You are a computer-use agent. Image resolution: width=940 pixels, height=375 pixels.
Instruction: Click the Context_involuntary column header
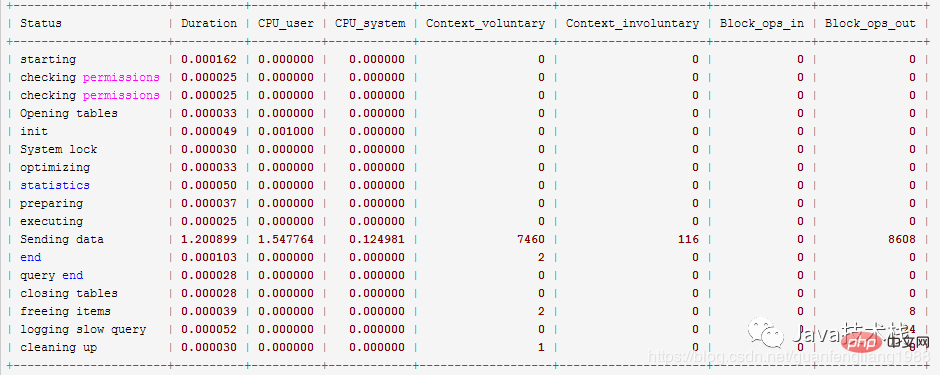click(632, 23)
